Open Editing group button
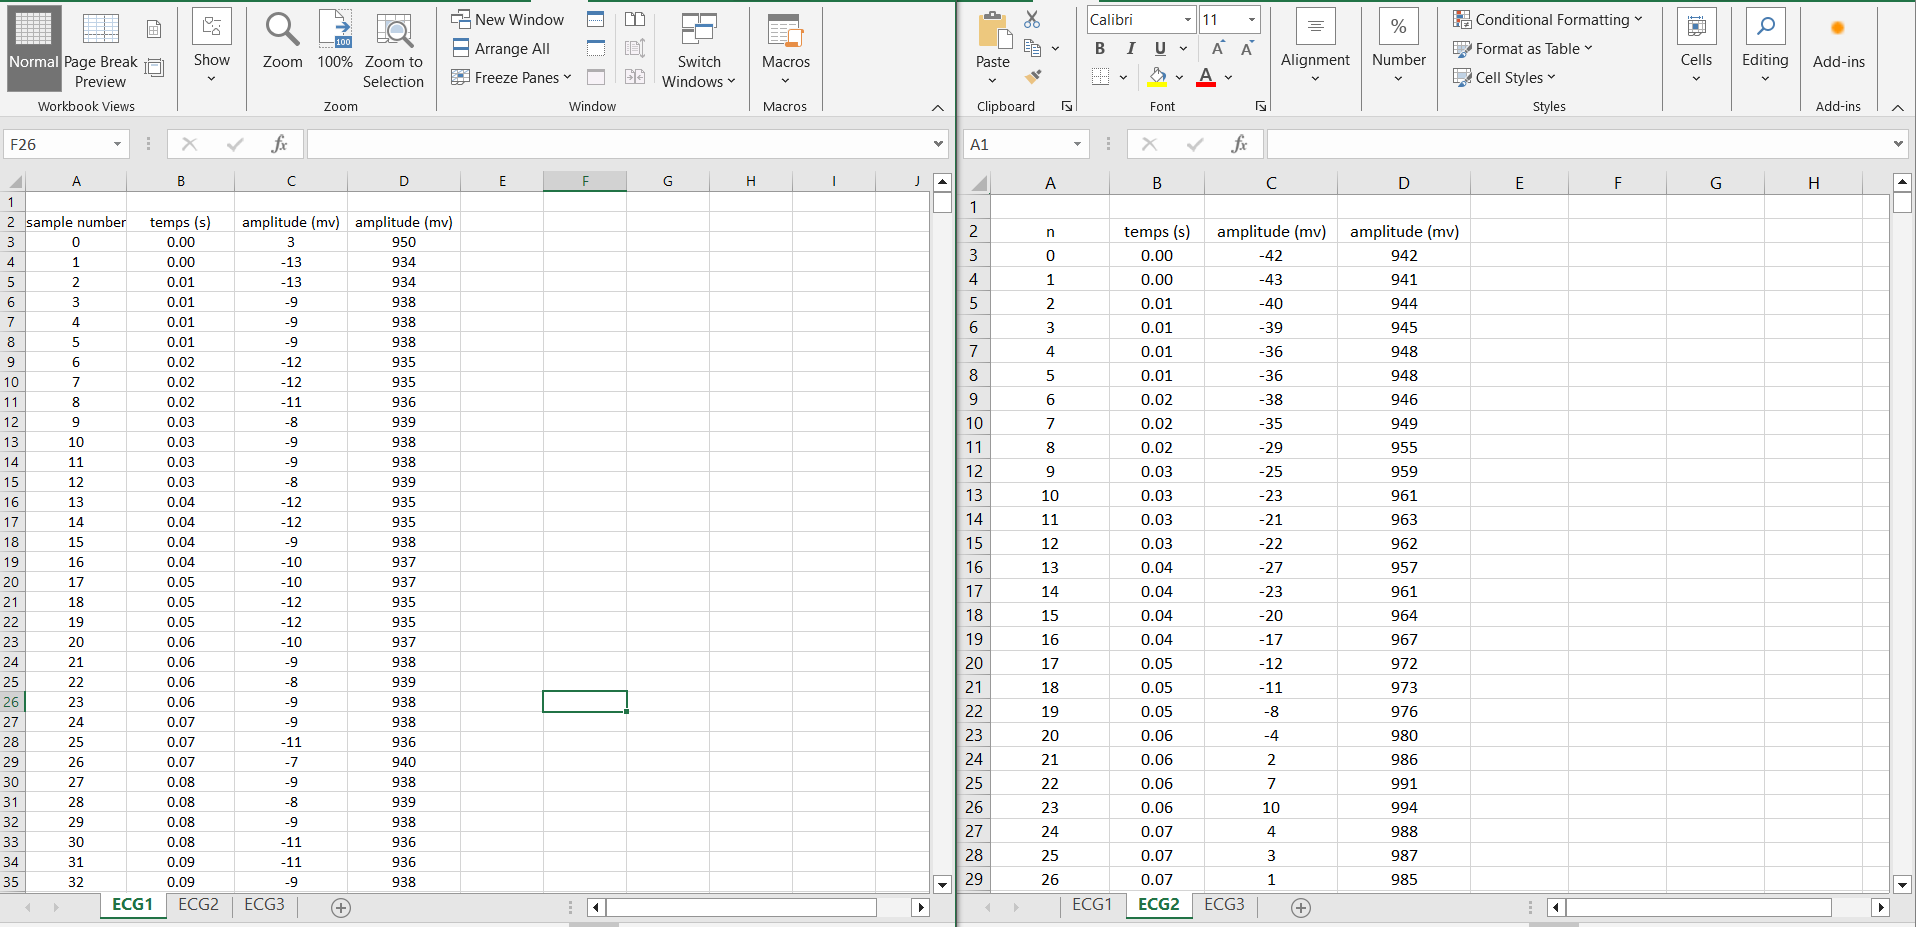 (x=1765, y=47)
